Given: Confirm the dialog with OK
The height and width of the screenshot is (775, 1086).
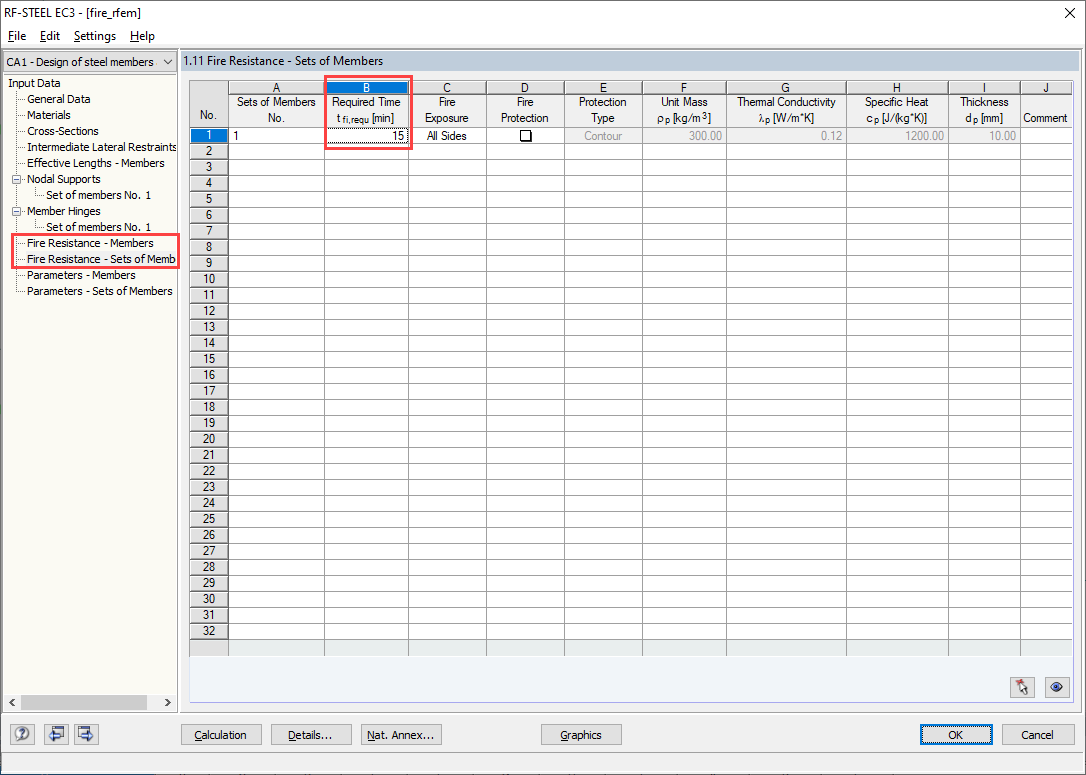Looking at the screenshot, I should (956, 734).
